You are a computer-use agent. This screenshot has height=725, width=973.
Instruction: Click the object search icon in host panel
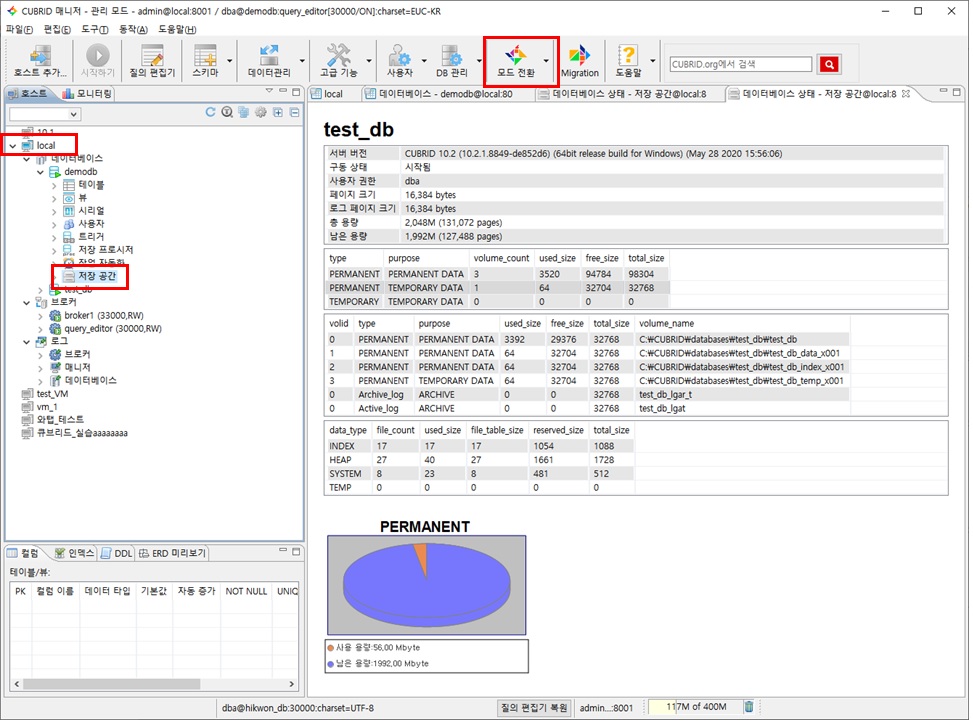click(x=227, y=112)
